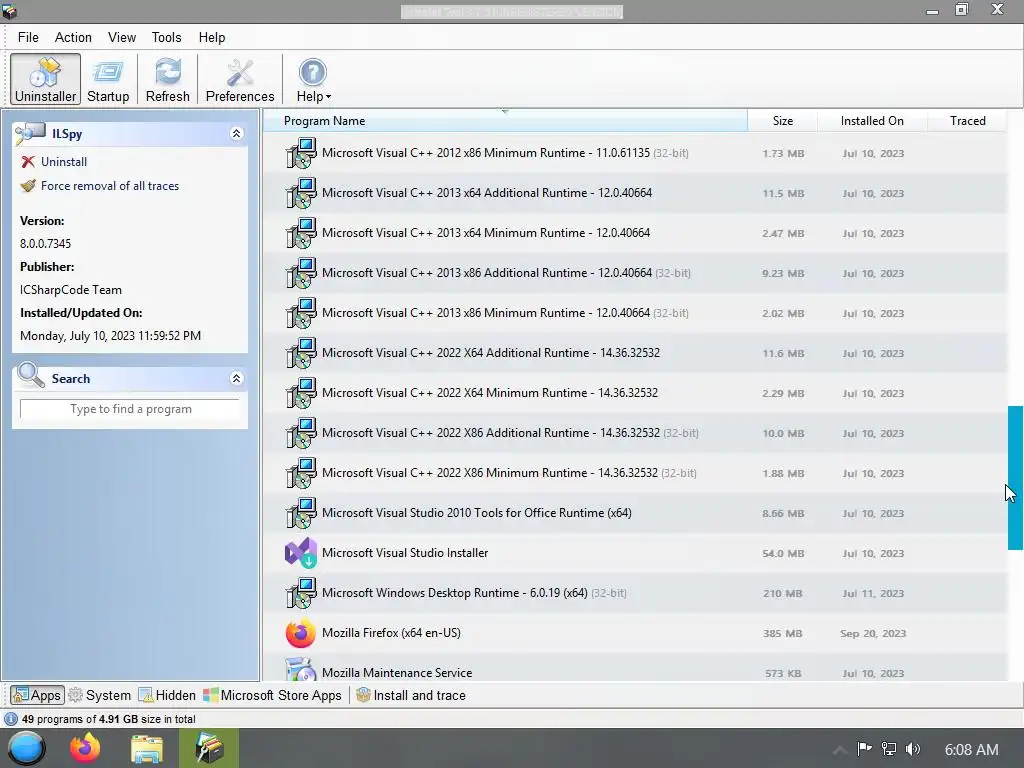This screenshot has width=1024, height=768.
Task: Select Mozilla Maintenance Service entry
Action: (x=635, y=667)
